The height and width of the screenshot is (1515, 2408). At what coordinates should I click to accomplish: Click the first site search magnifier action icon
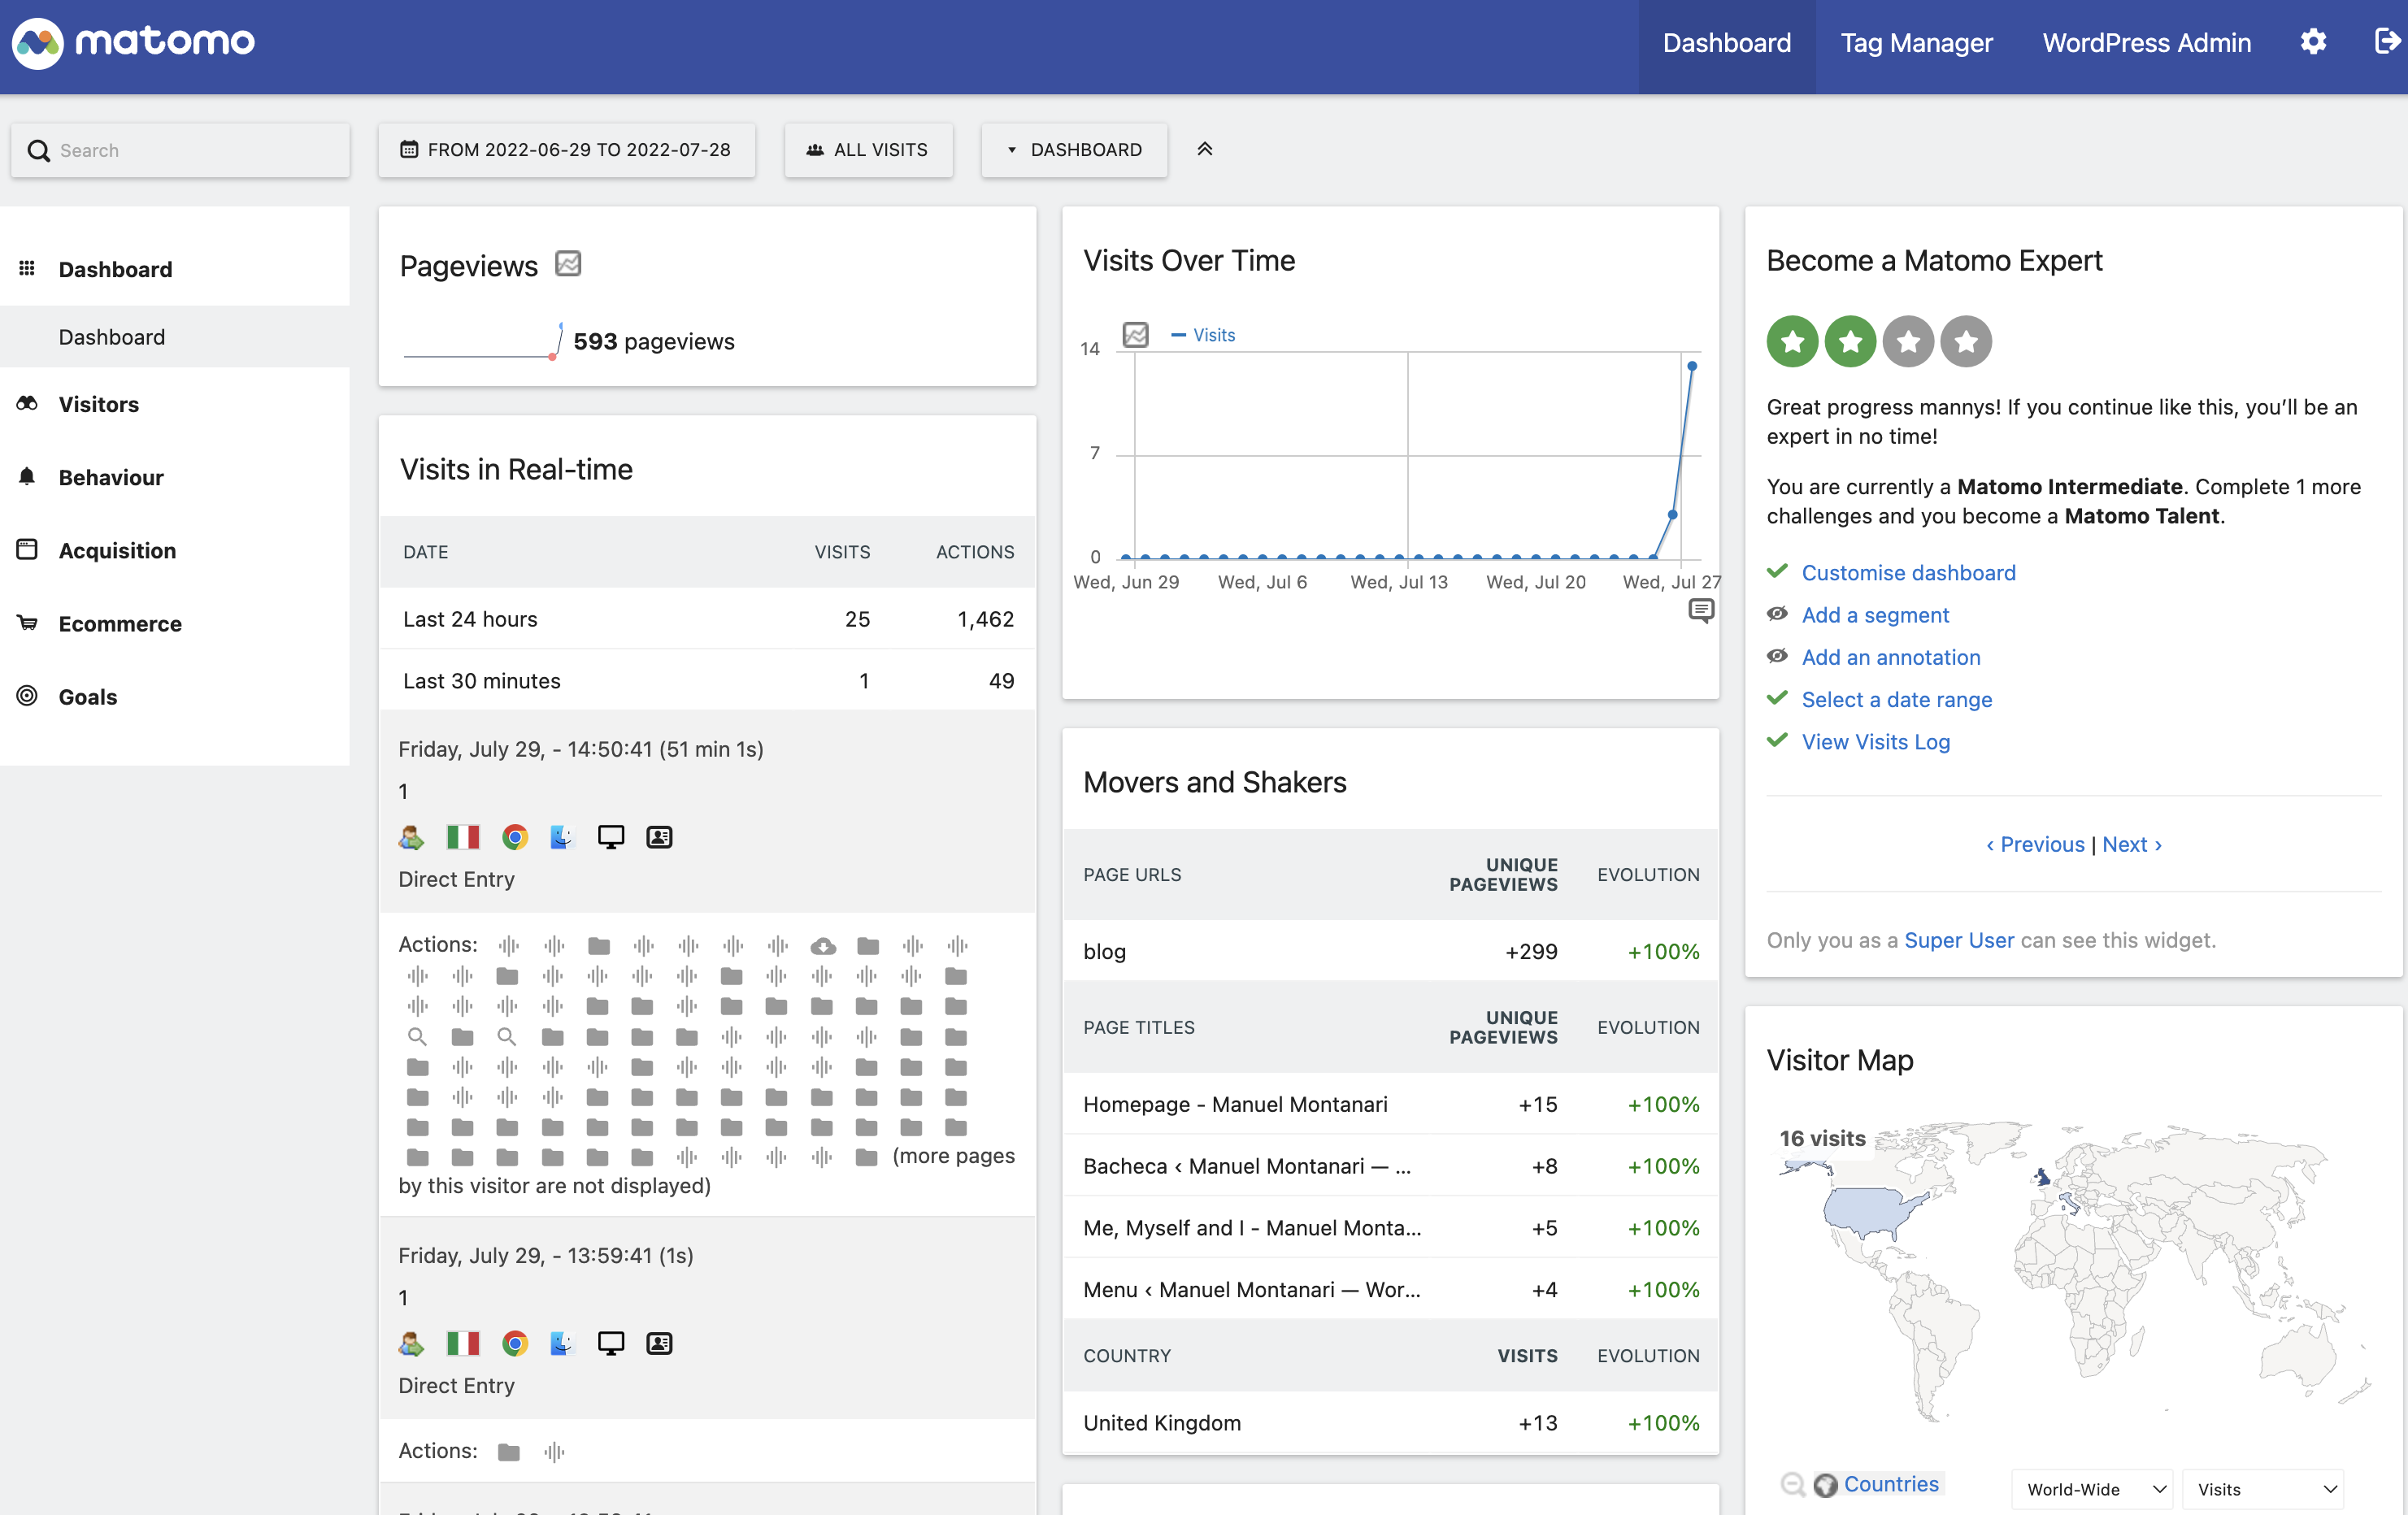[417, 1037]
